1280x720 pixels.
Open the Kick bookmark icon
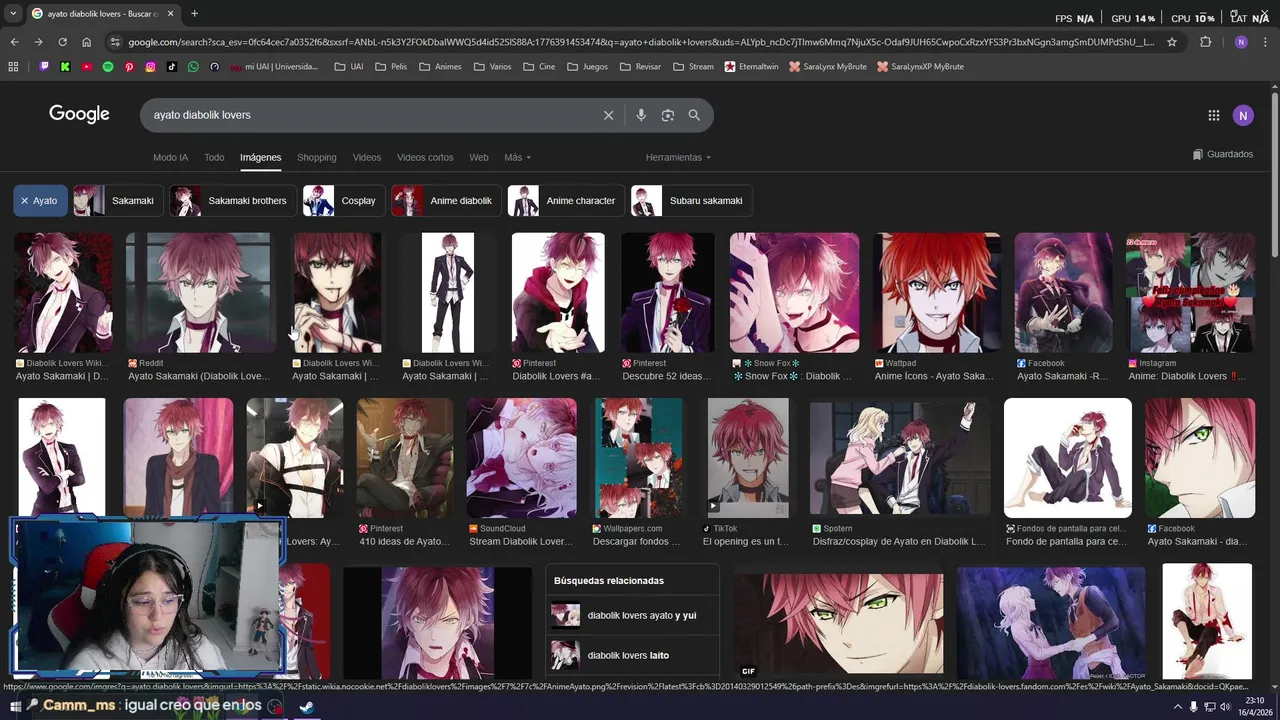[x=65, y=67]
